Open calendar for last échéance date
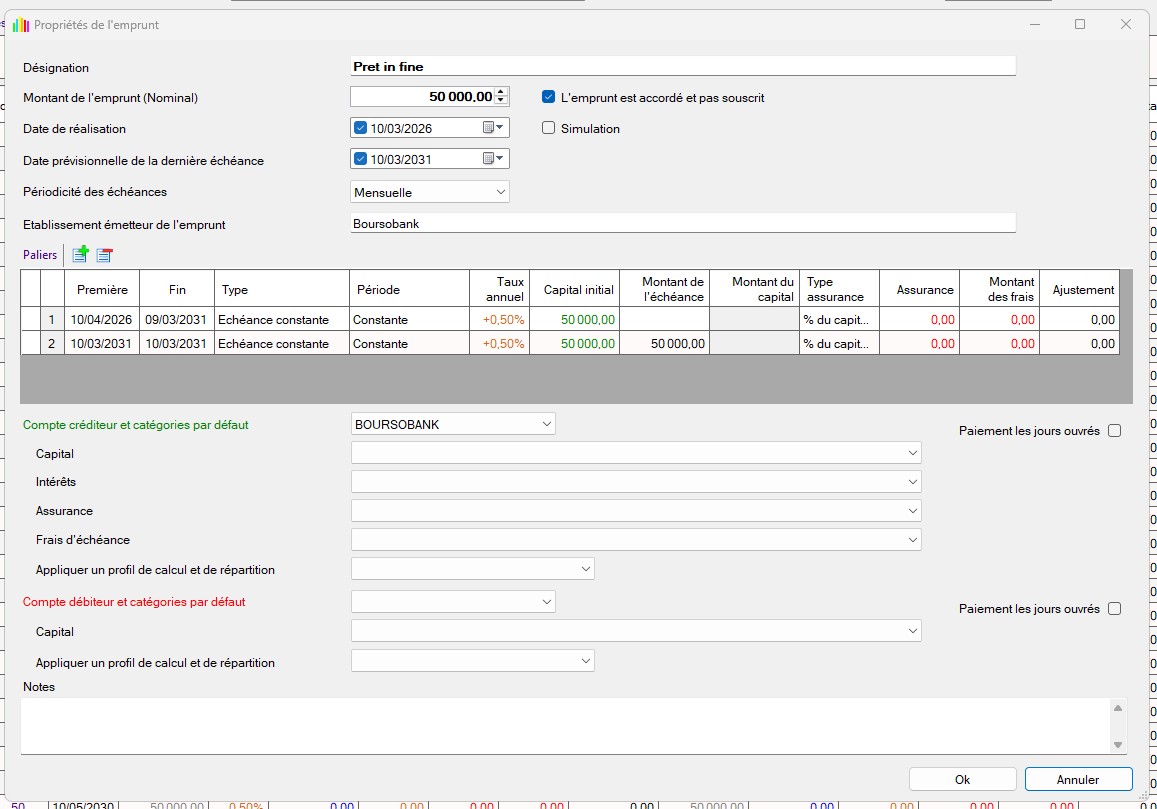1157x809 pixels. click(x=495, y=159)
